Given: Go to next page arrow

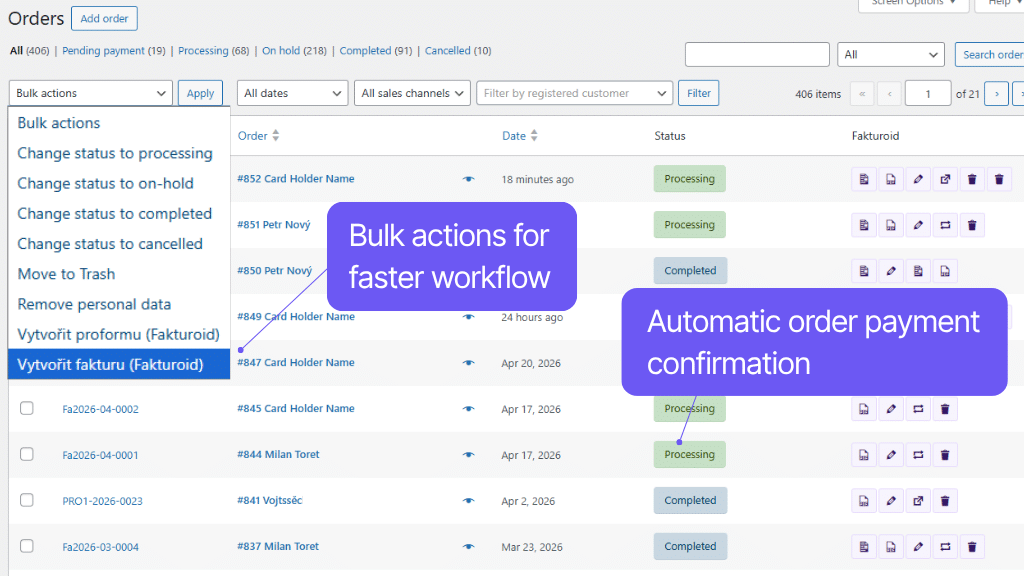Looking at the screenshot, I should [997, 94].
